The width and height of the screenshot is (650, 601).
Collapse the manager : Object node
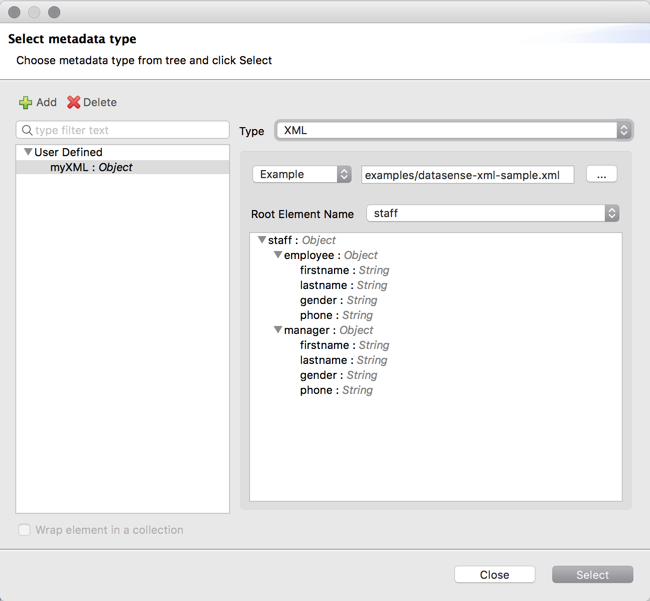coord(278,331)
